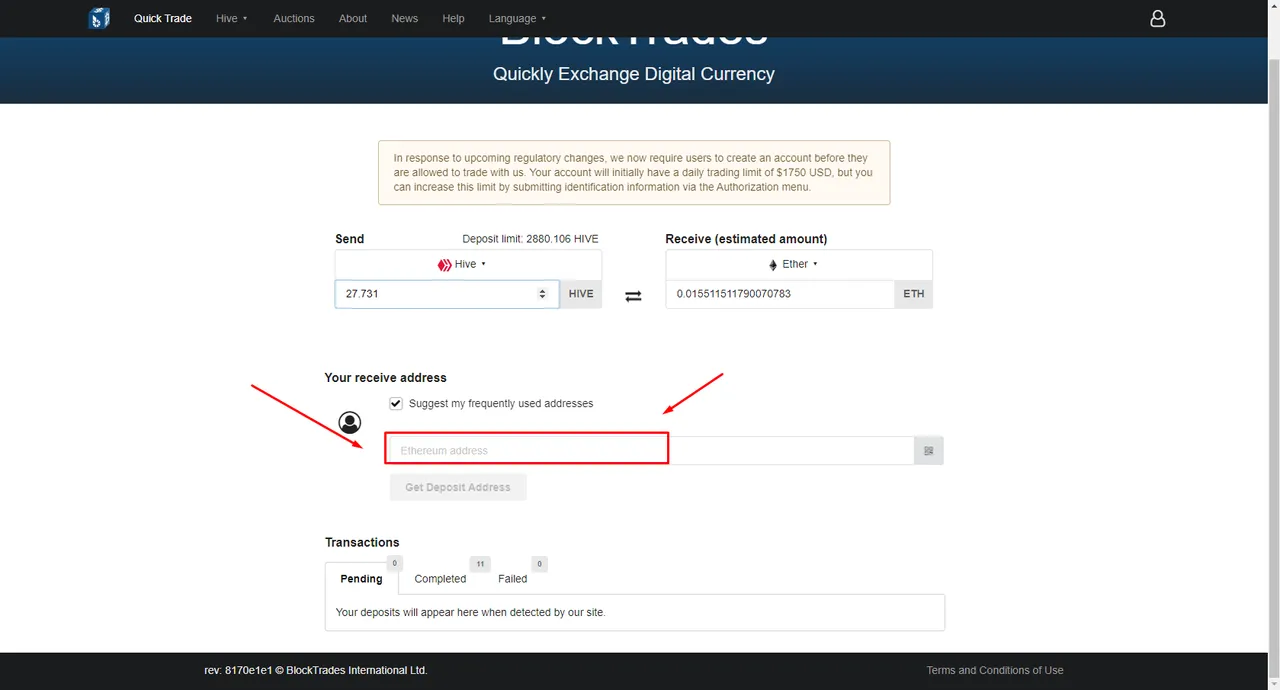
Task: Click the Get Deposit Address button
Action: click(458, 487)
